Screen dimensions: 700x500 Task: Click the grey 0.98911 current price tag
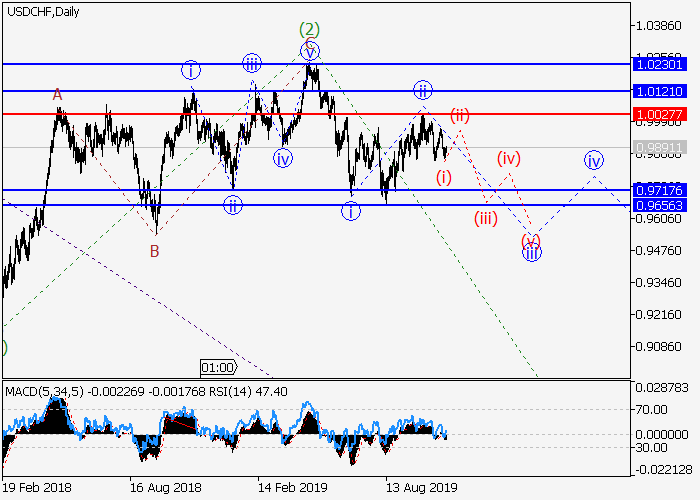[x=659, y=147]
